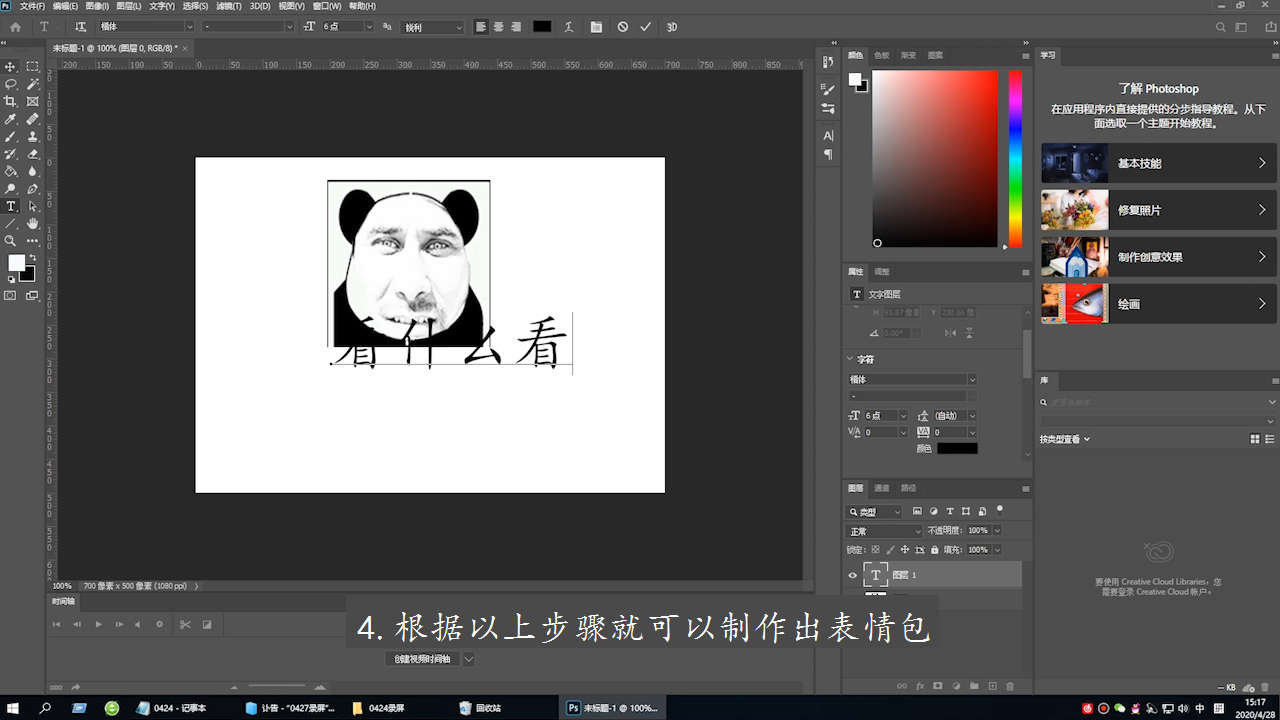
Task: Open dropdown arrow beside 创建视频时间轴
Action: coord(468,659)
